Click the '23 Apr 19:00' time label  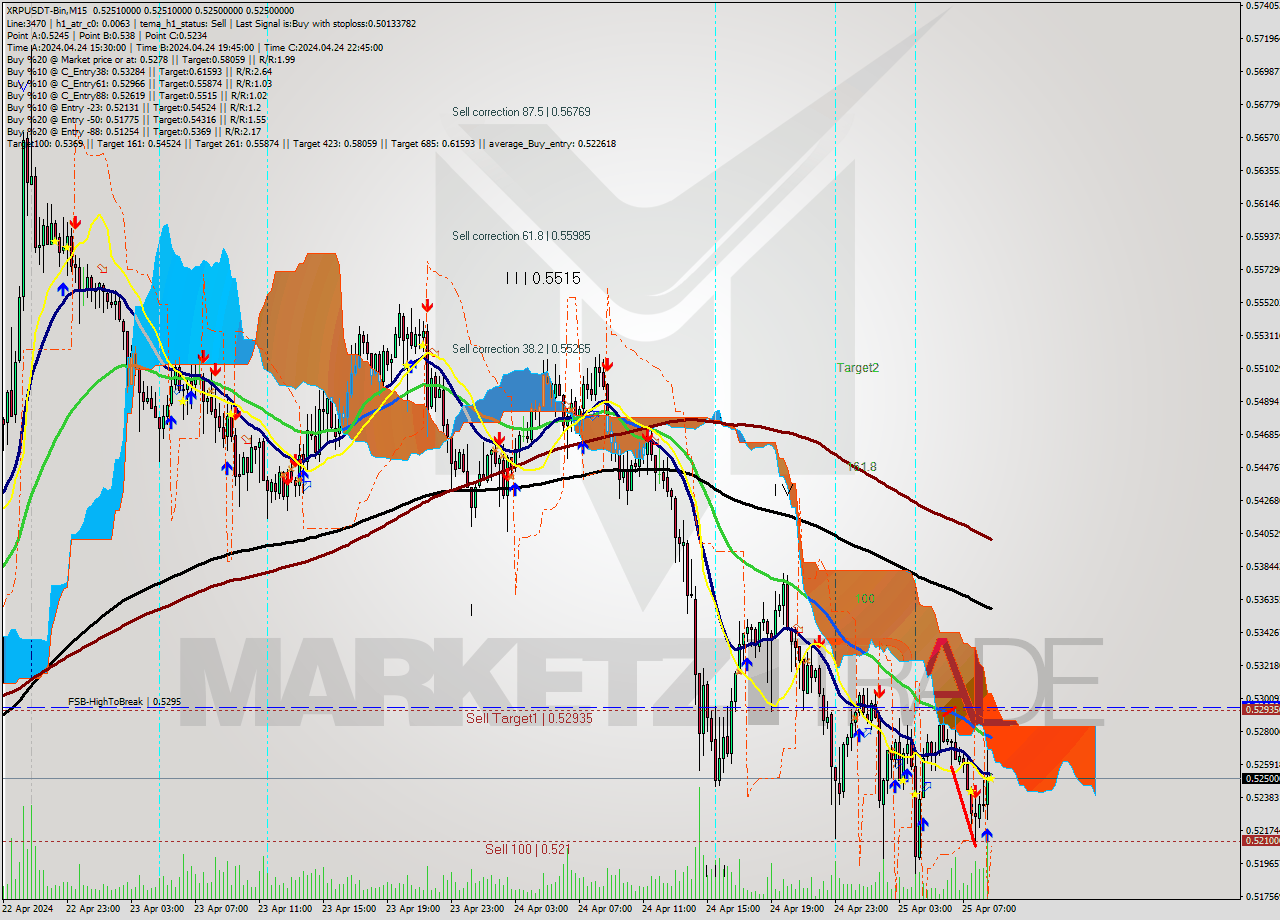(414, 910)
